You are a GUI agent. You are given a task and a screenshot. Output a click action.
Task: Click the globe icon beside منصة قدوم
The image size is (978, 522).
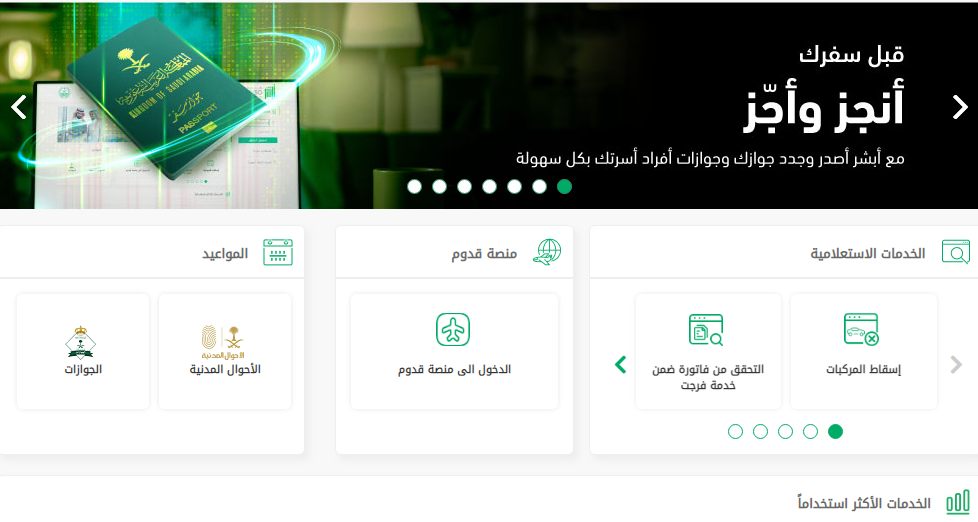pyautogui.click(x=547, y=252)
